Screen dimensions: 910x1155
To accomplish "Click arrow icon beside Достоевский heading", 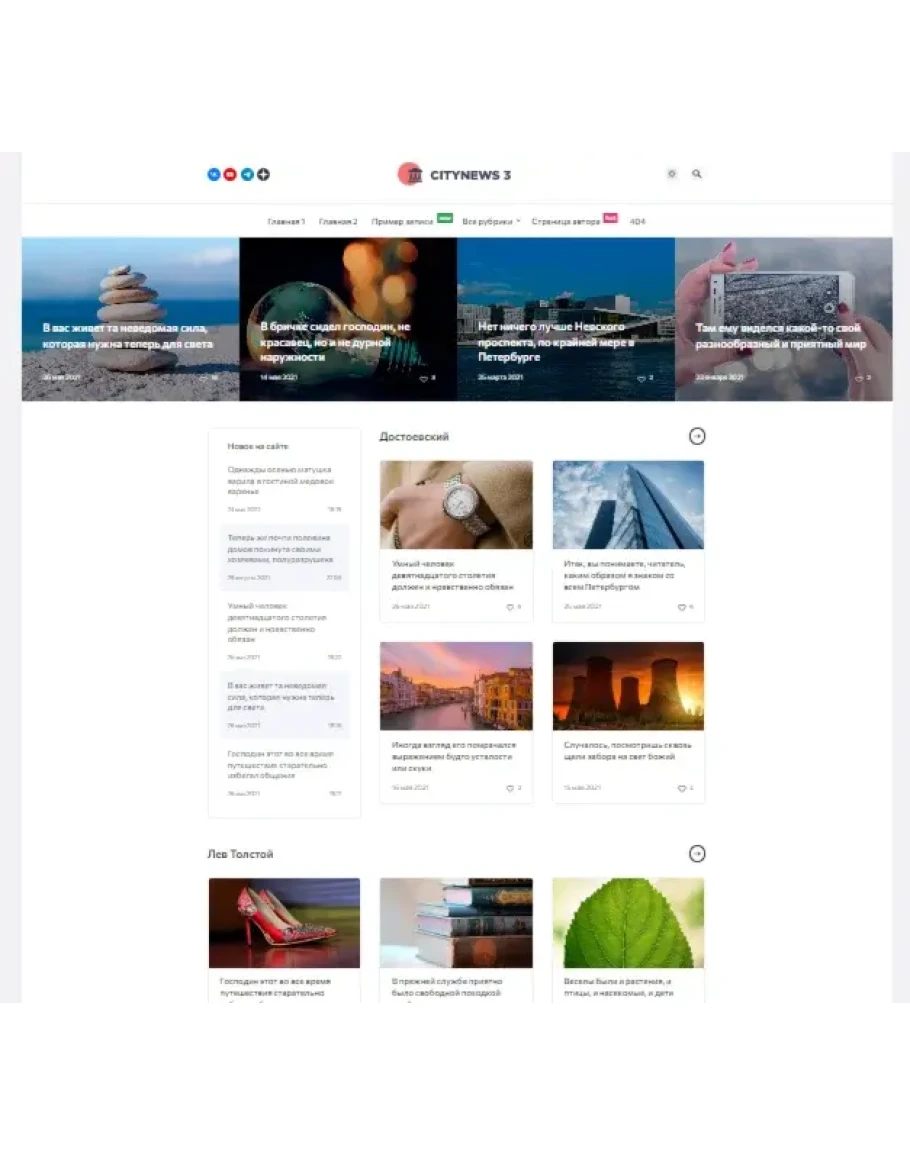I will 697,436.
